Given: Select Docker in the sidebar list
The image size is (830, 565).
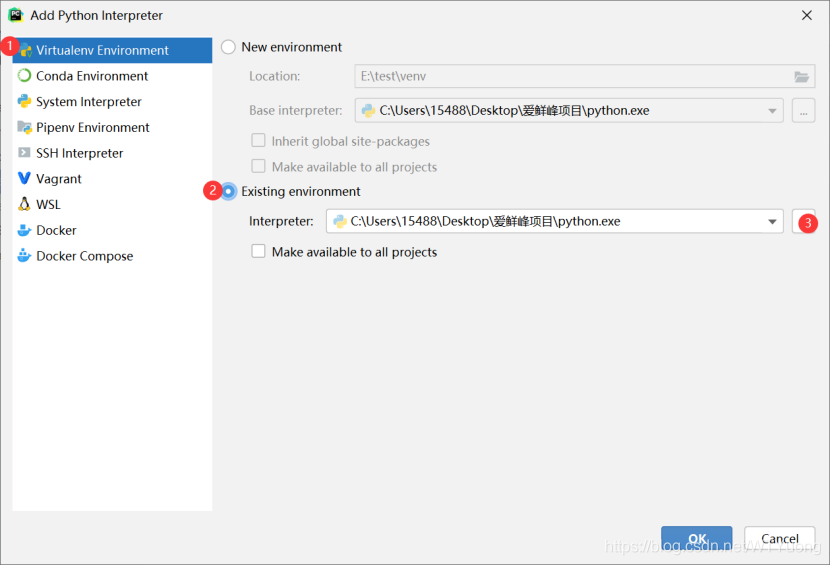Looking at the screenshot, I should (x=112, y=230).
